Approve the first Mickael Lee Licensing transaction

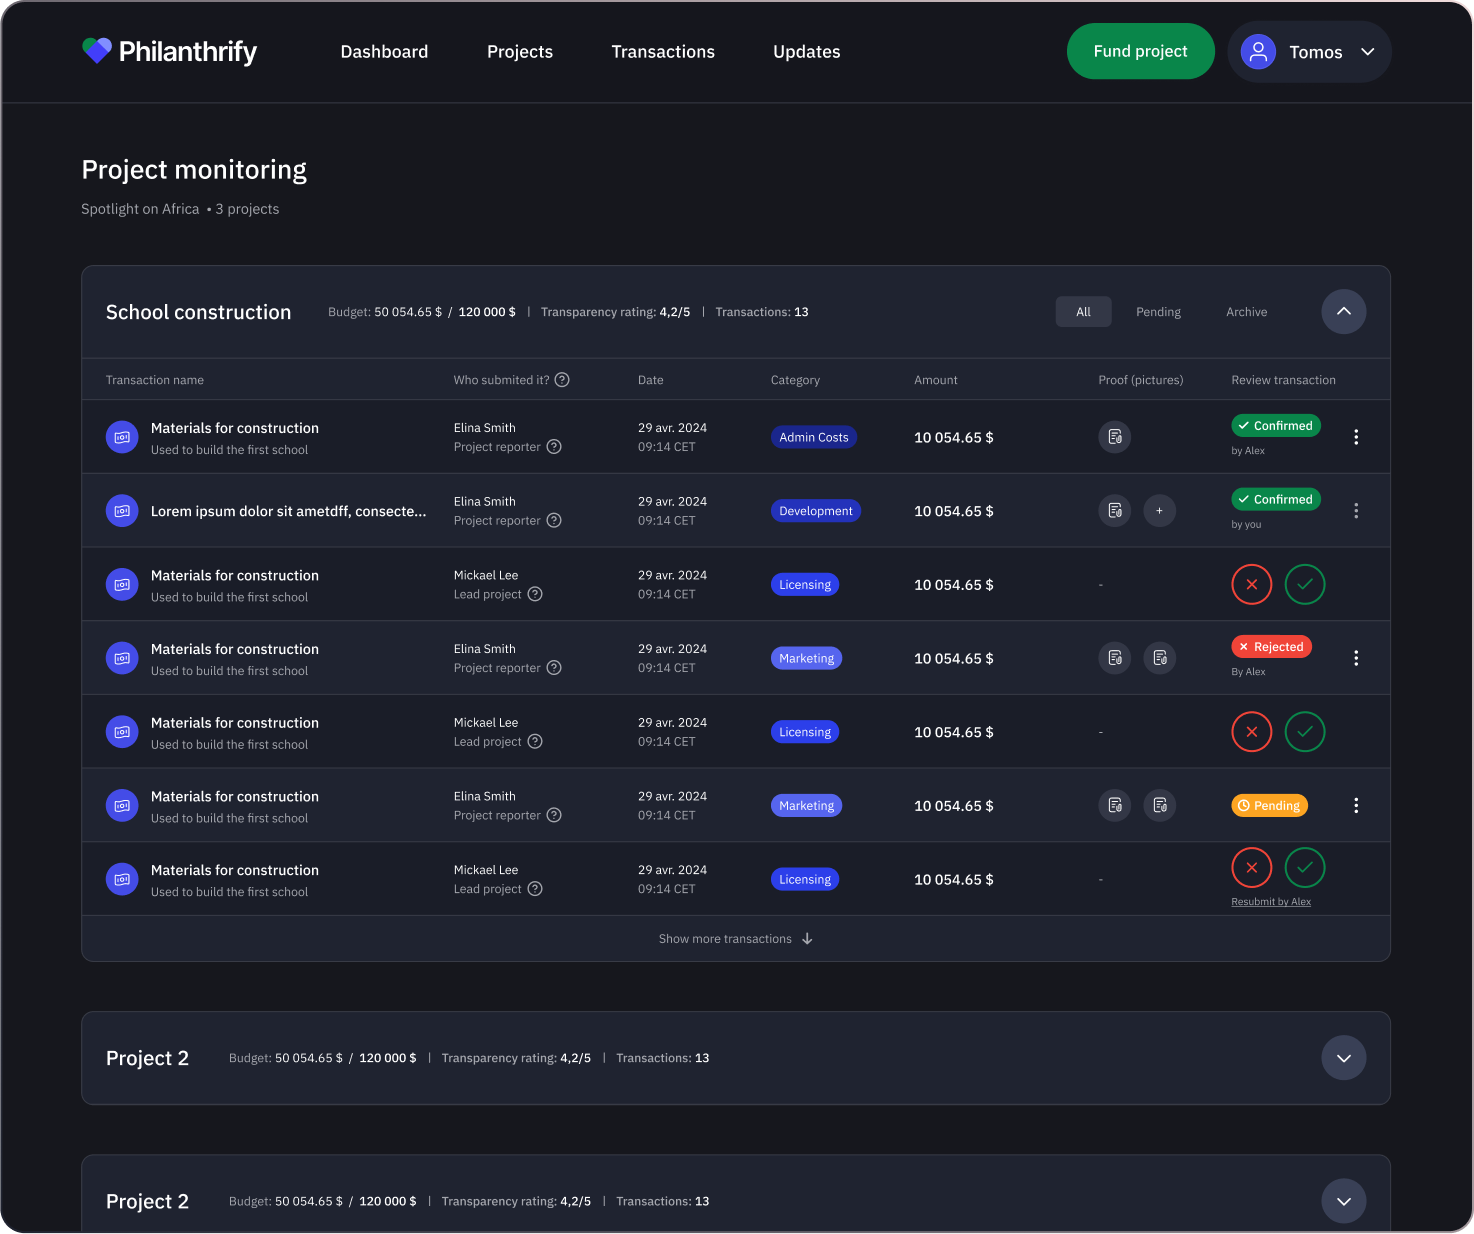(x=1304, y=585)
